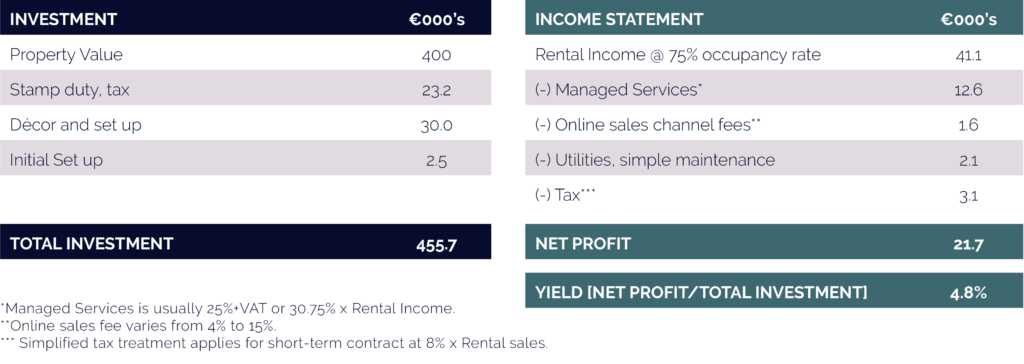This screenshot has height=364, width=1024.
Task: Click the 23.2 stamp duty amount
Action: [436, 90]
